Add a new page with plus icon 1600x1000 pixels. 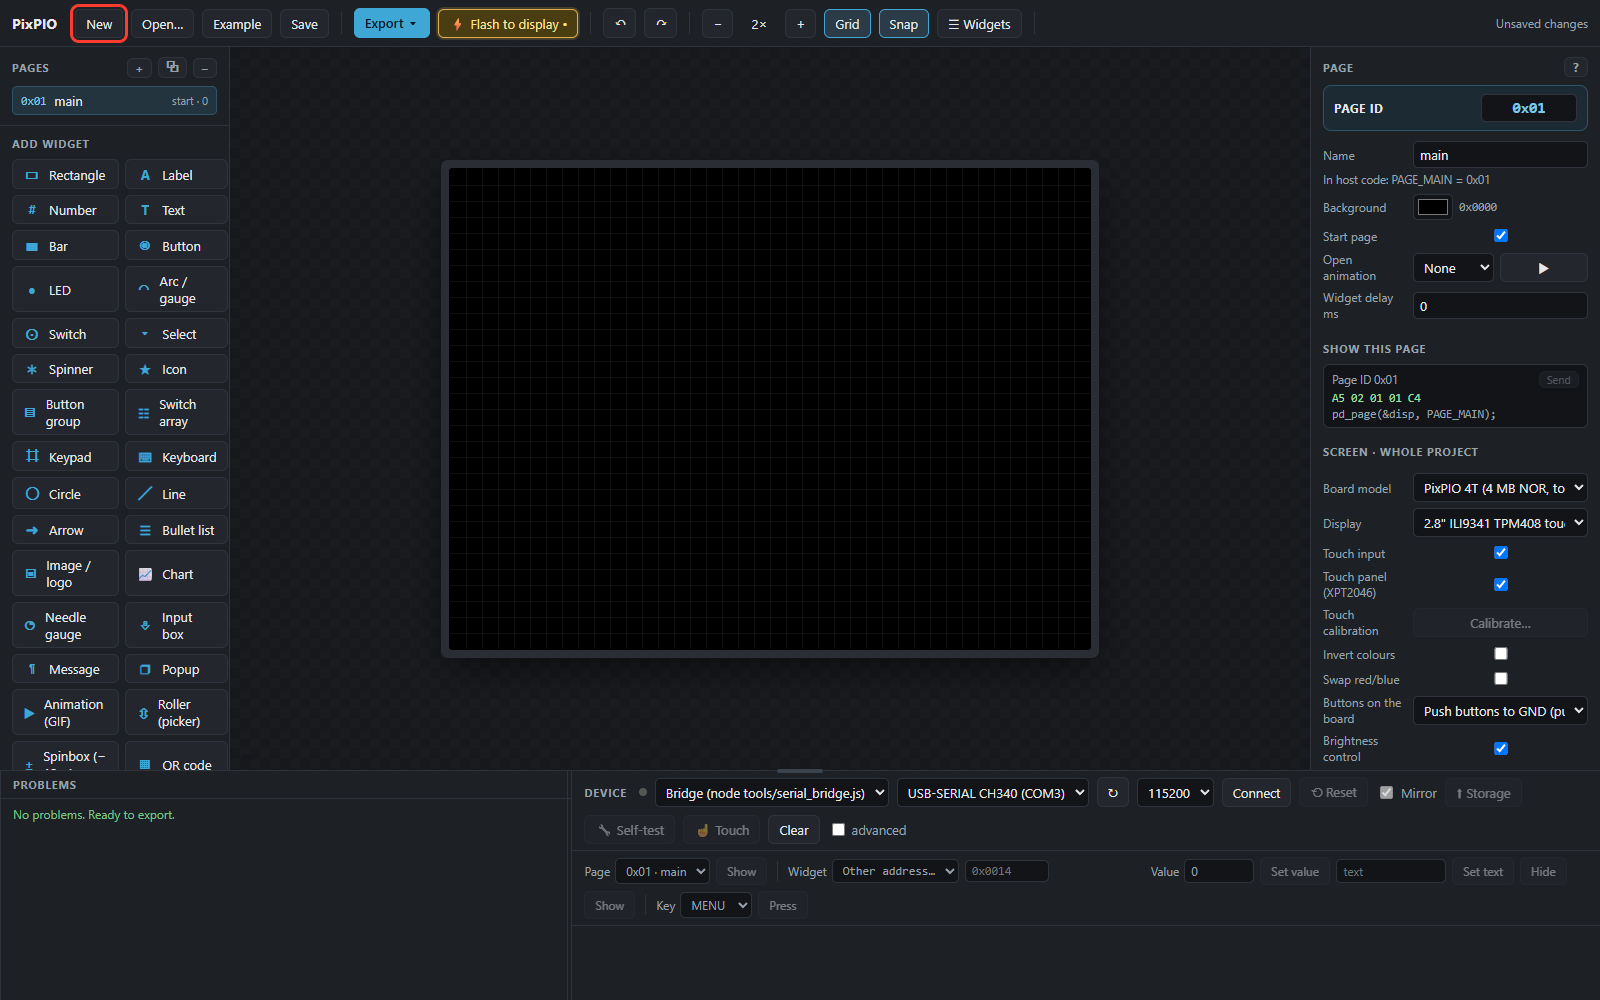pyautogui.click(x=140, y=68)
